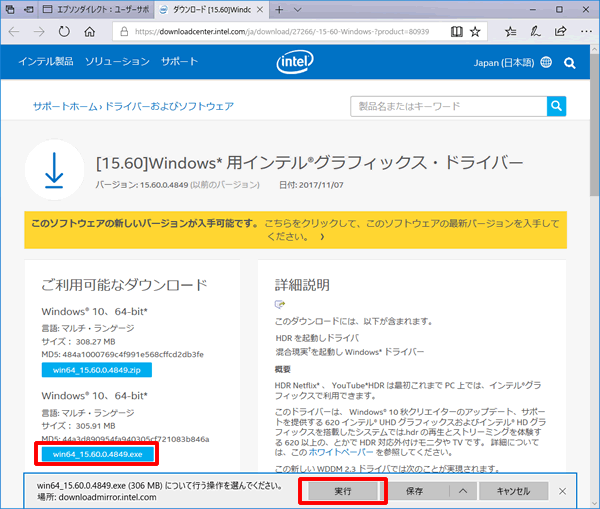
Task: Click the Intel site search magnifier icon
Action: (570, 62)
